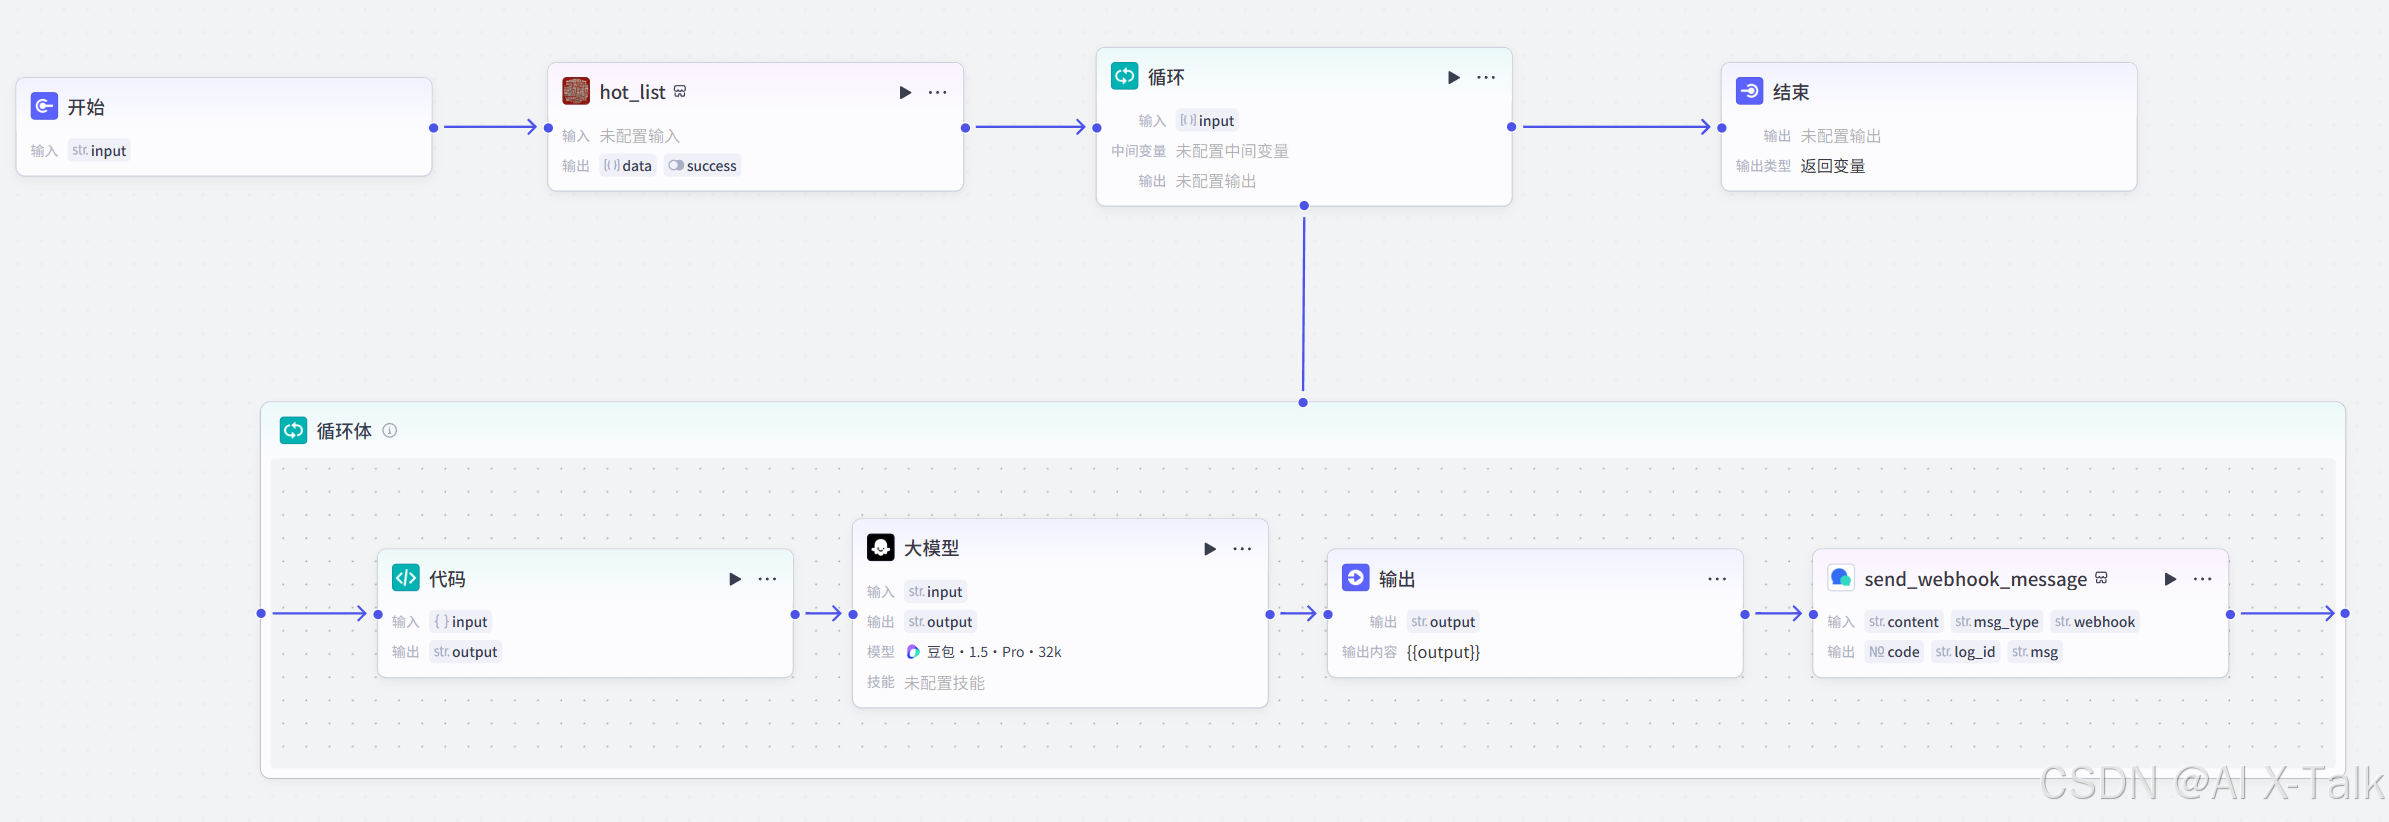This screenshot has height=822, width=2389.
Task: Click the 开始 node output connection port
Action: click(433, 127)
